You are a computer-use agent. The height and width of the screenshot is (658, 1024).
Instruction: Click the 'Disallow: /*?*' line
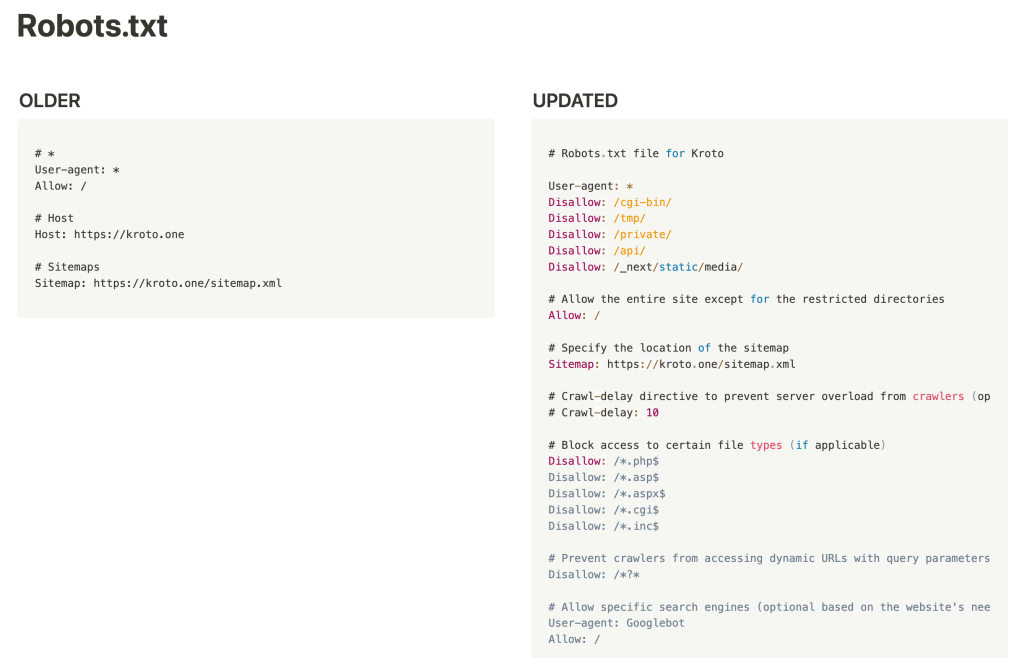(x=593, y=574)
